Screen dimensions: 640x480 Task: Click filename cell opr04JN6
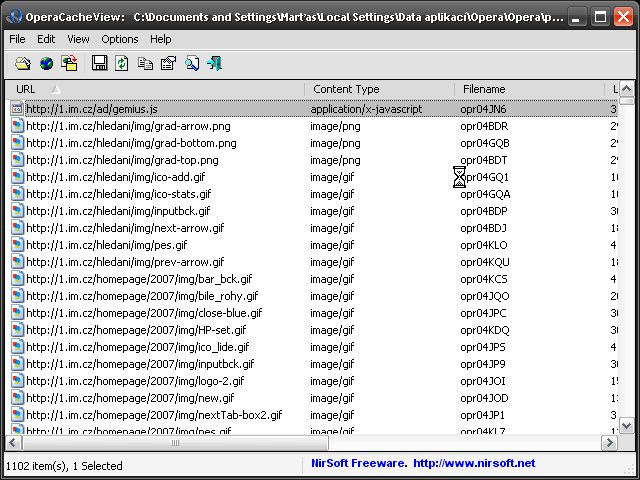point(483,109)
